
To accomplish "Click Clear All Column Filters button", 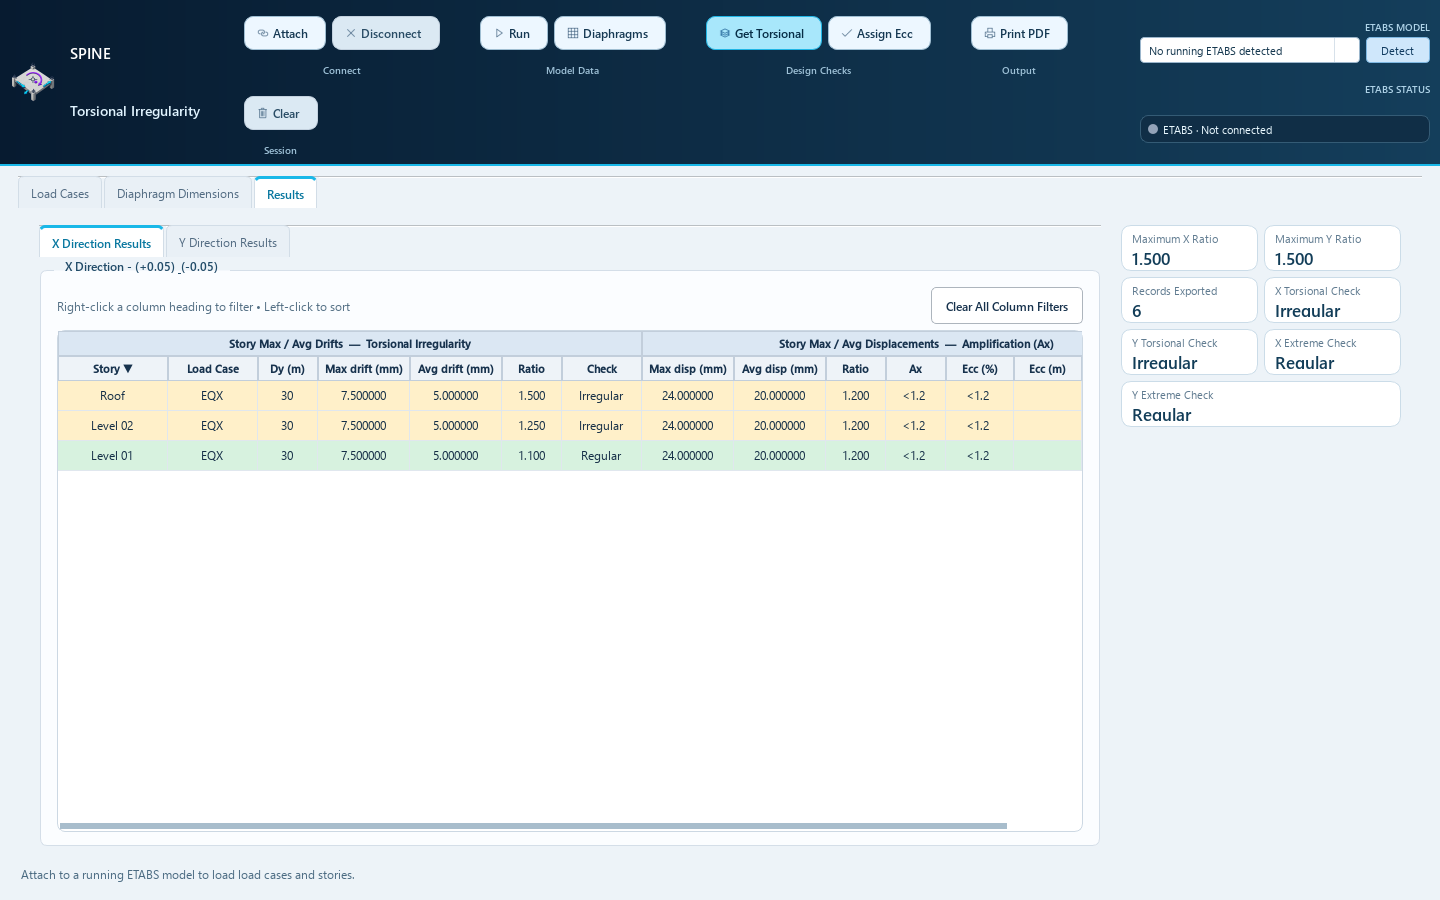I will tap(1006, 306).
